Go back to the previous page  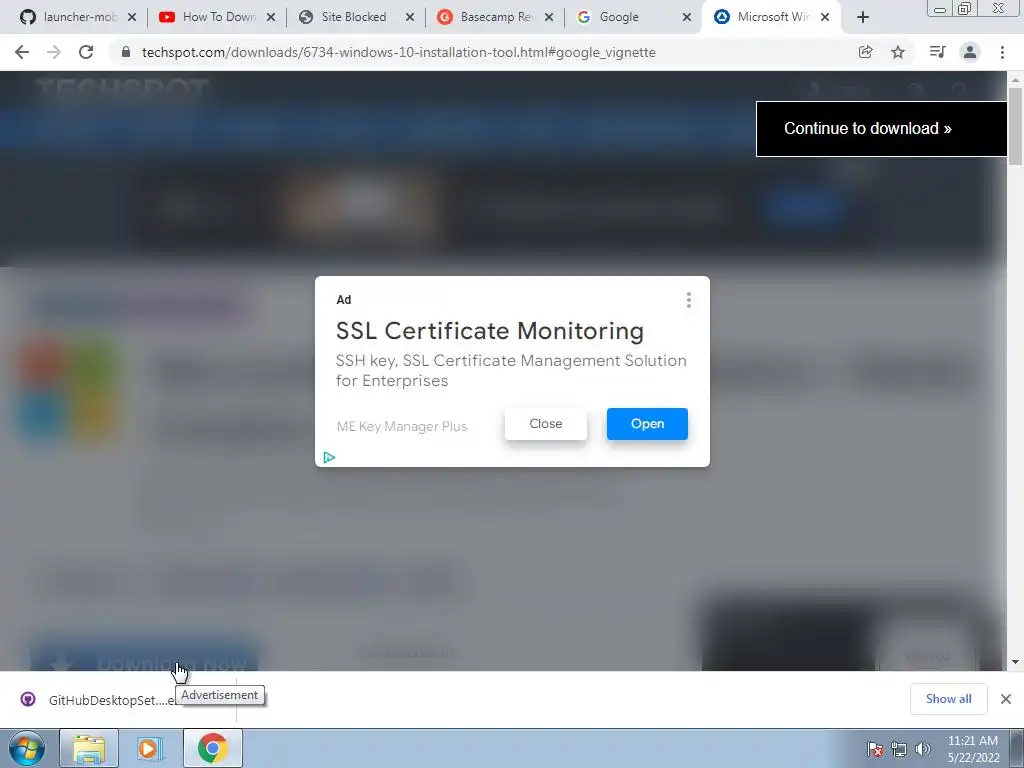click(x=22, y=52)
